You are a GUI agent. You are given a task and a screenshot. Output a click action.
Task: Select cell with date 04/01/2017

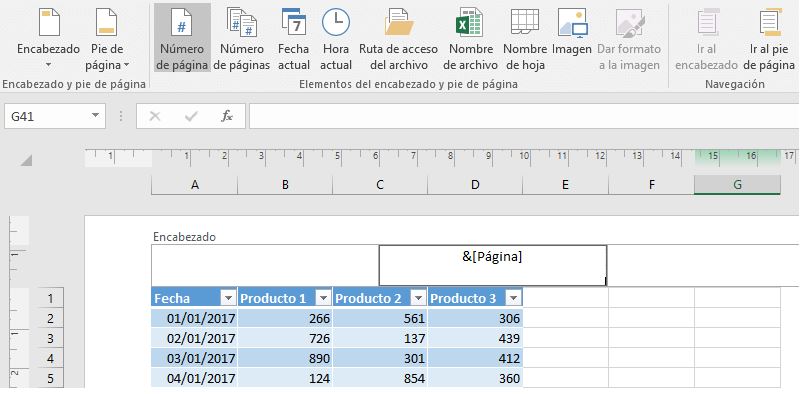(194, 378)
